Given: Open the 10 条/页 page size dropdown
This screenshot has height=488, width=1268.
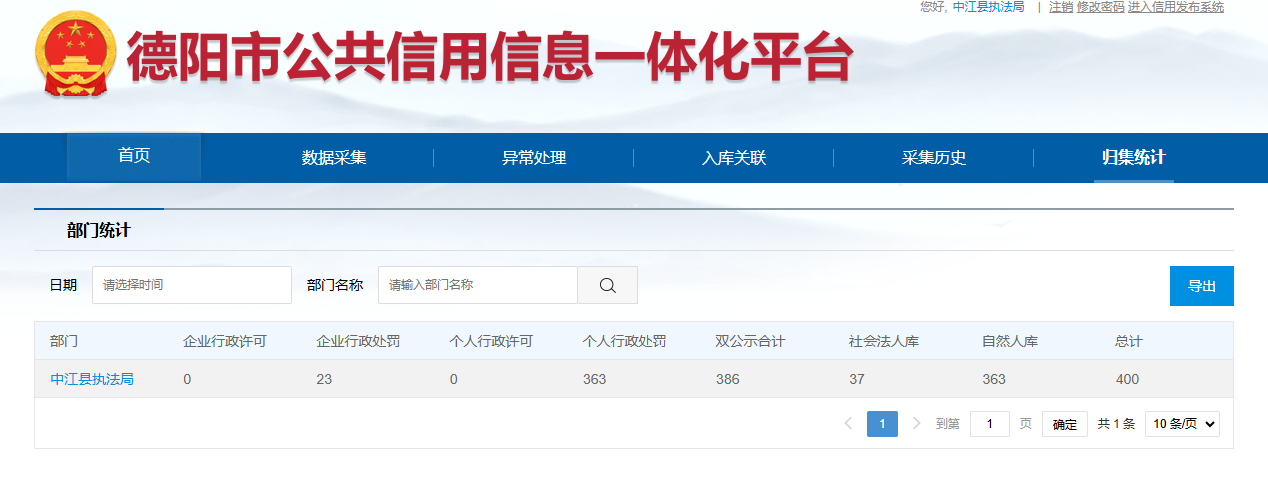Looking at the screenshot, I should click(1182, 424).
